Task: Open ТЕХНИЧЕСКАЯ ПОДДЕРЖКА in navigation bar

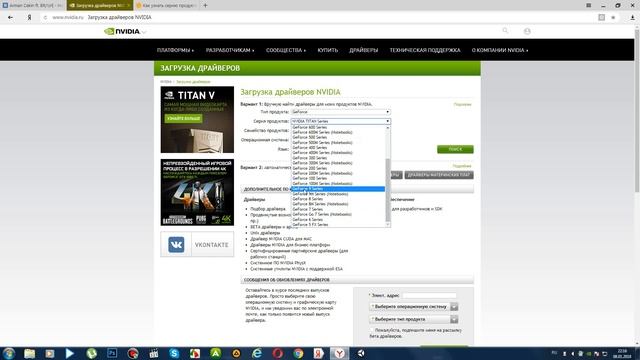Action: [x=424, y=50]
